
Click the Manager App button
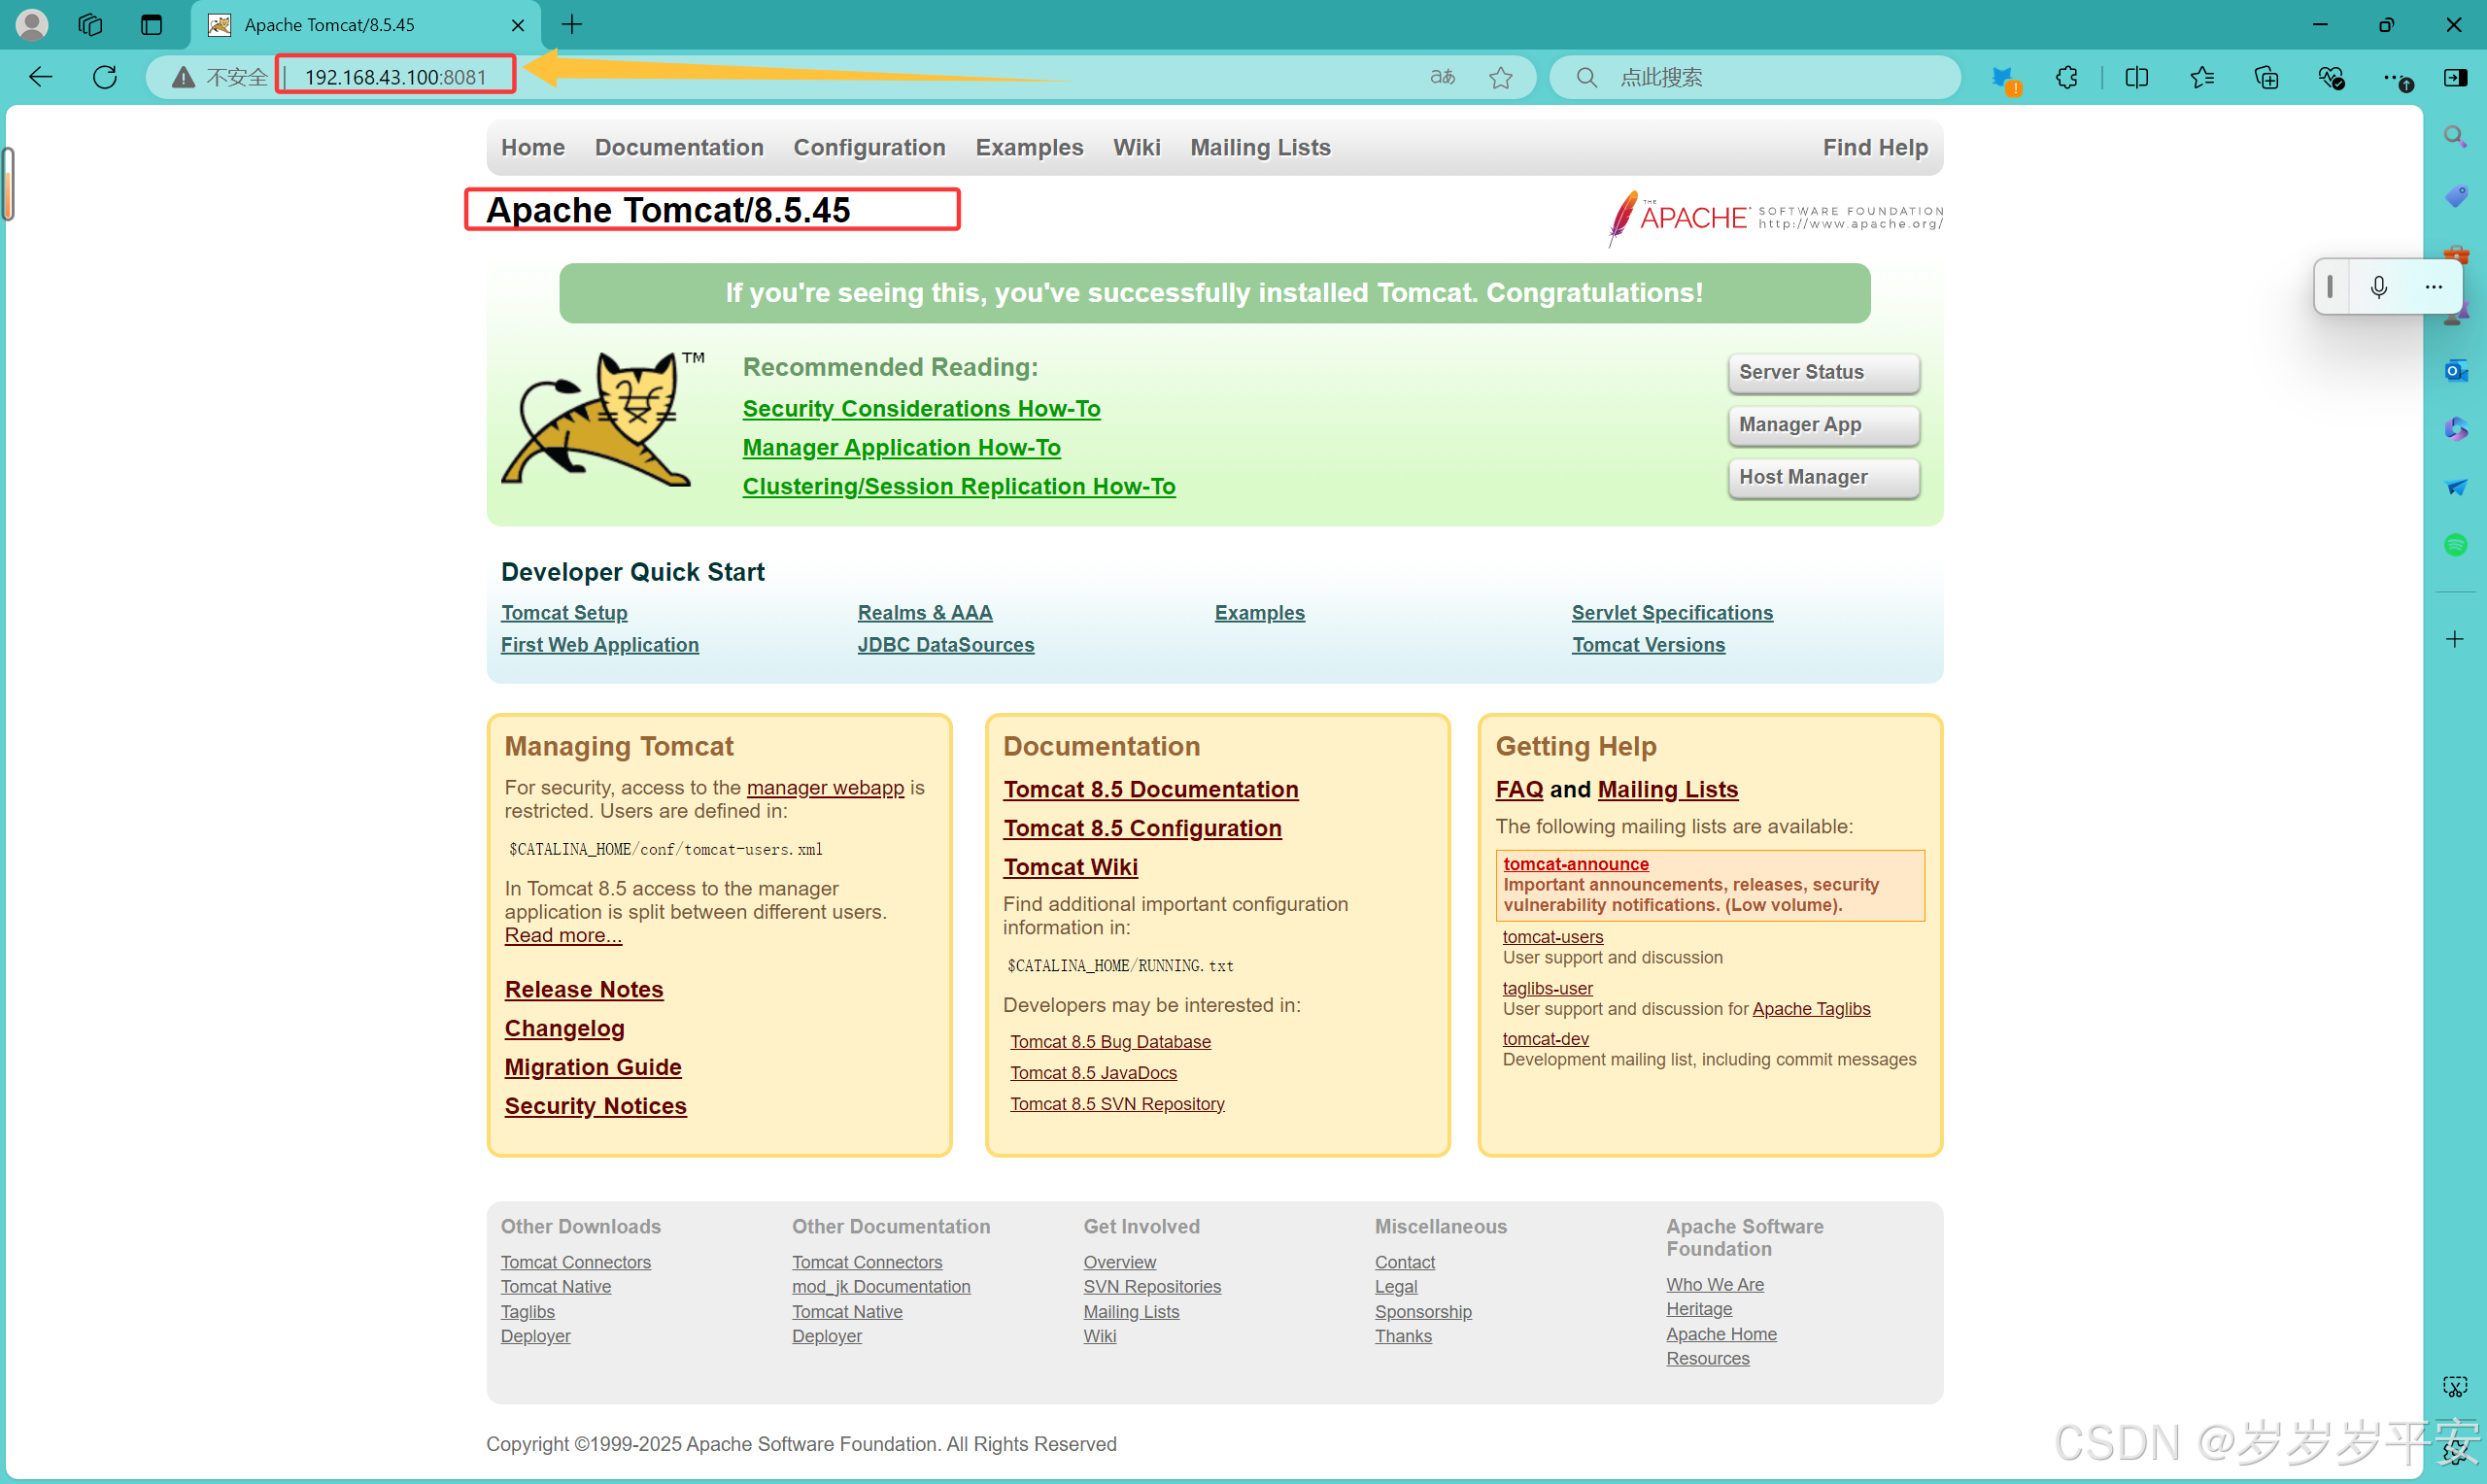coord(1823,425)
